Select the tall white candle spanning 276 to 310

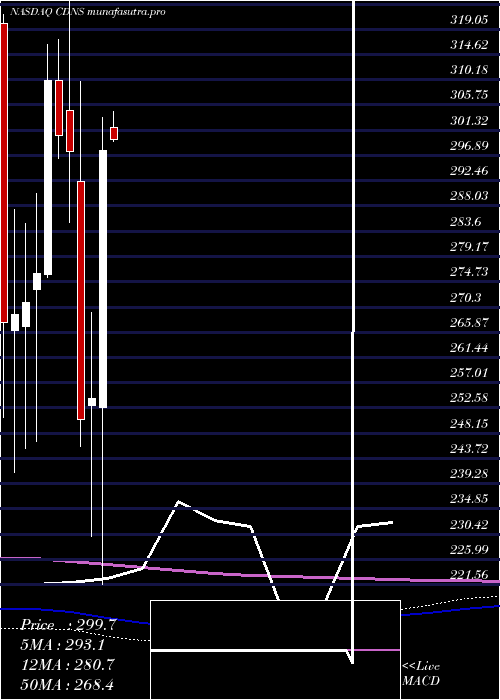(x=48, y=178)
